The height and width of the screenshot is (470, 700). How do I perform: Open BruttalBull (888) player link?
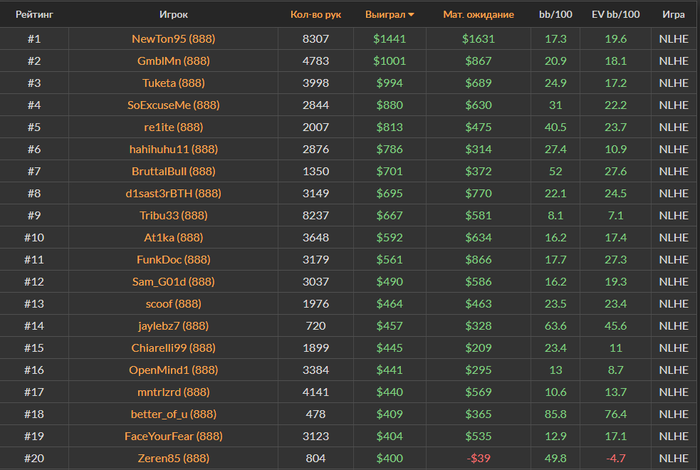[173, 171]
